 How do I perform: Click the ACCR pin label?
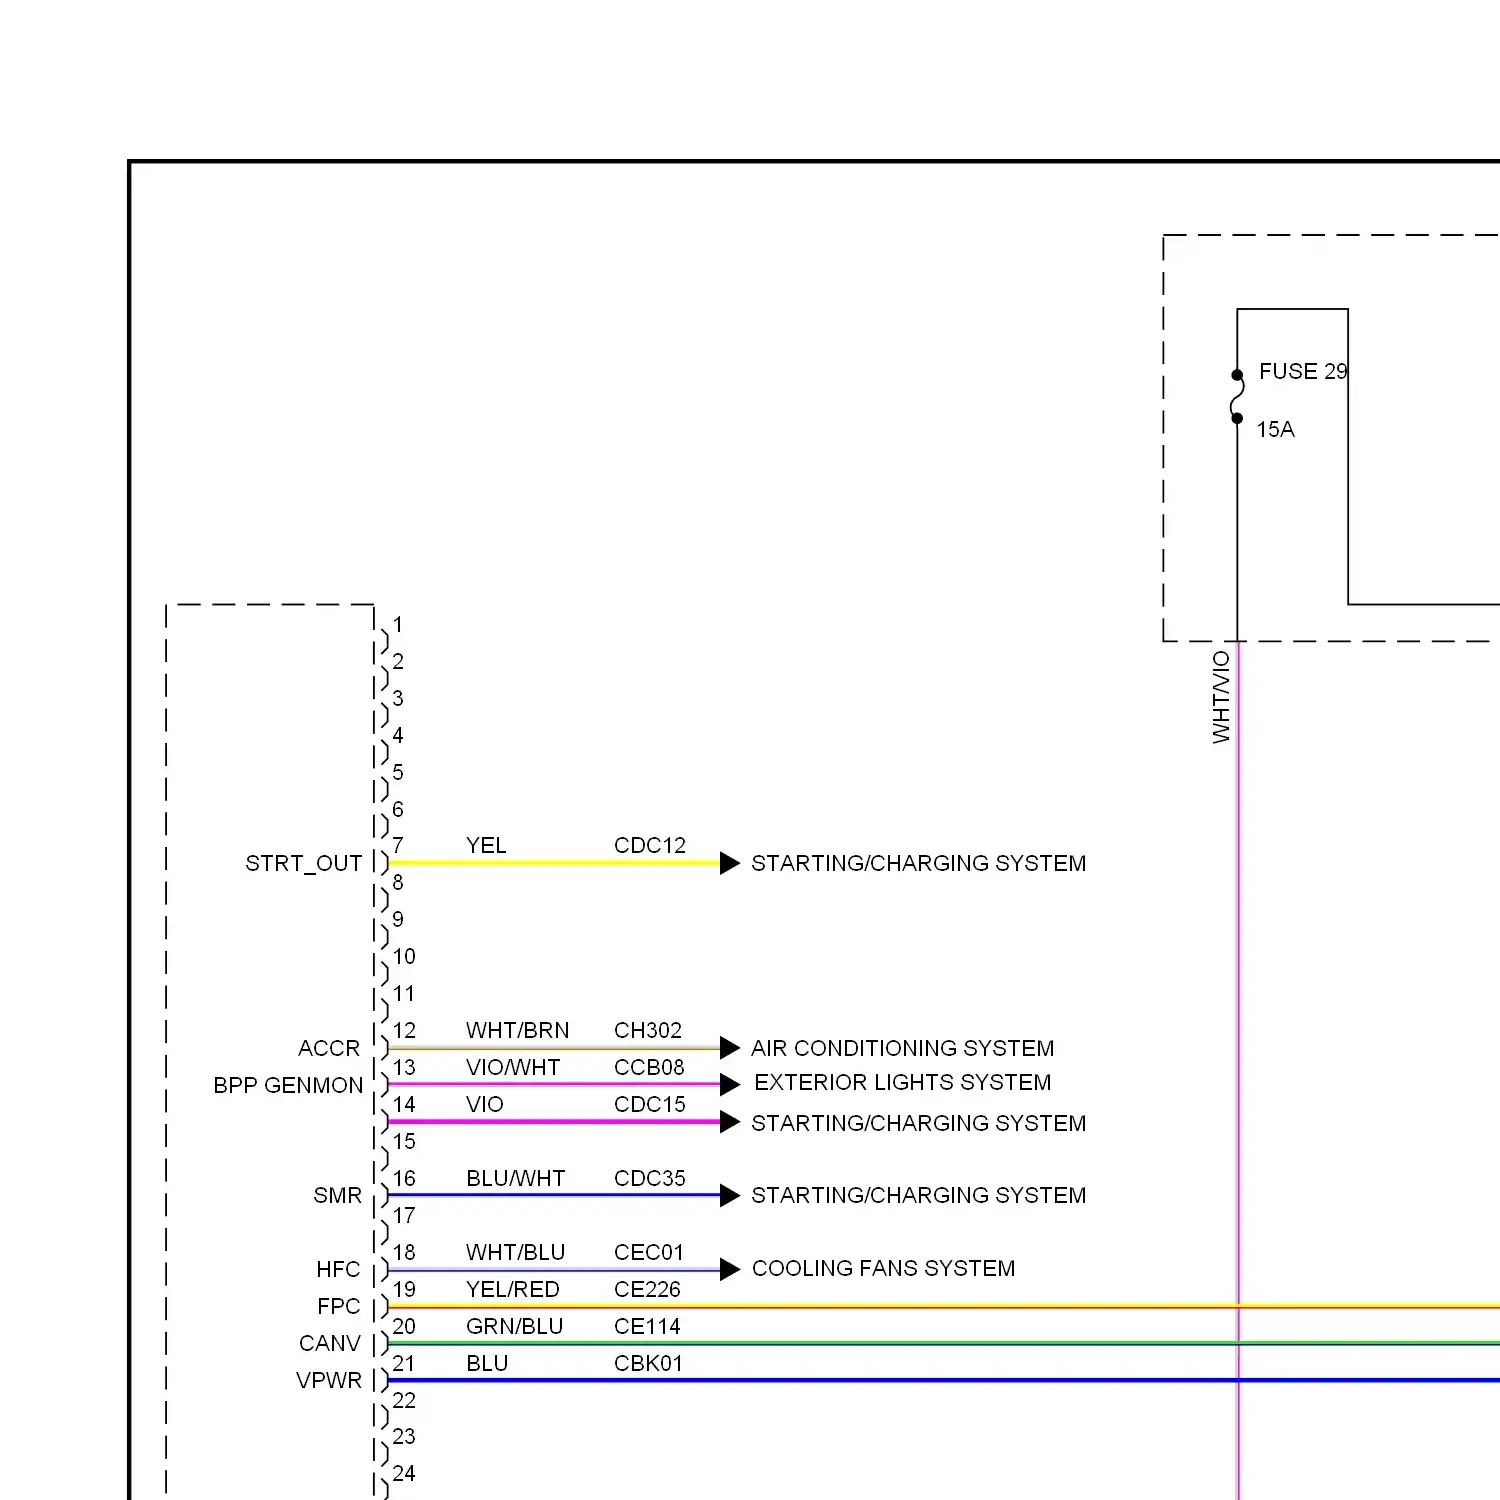click(x=329, y=1048)
